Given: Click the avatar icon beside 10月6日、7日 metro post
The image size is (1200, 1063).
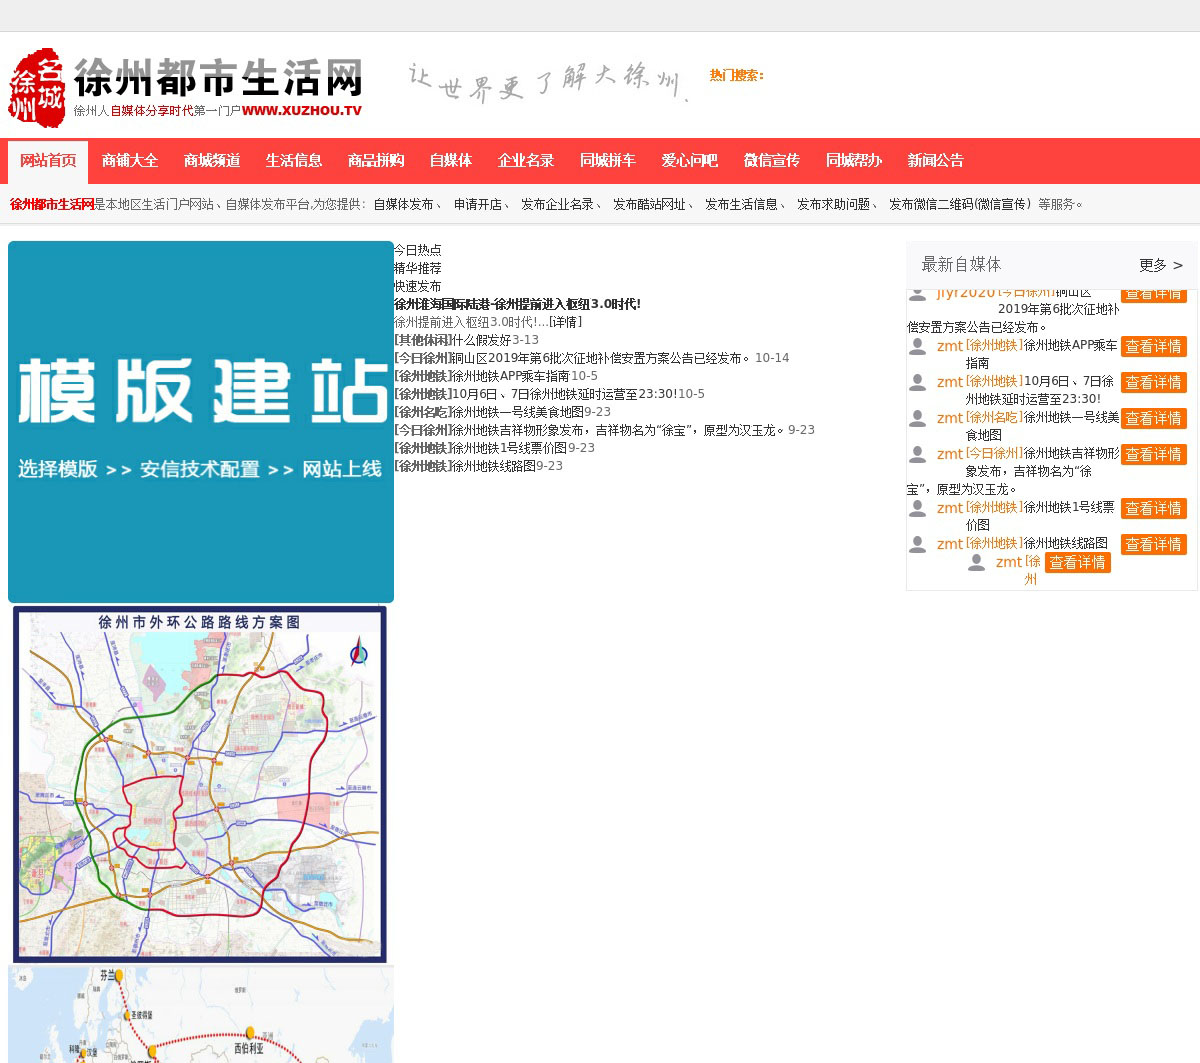Looking at the screenshot, I should click(x=917, y=382).
